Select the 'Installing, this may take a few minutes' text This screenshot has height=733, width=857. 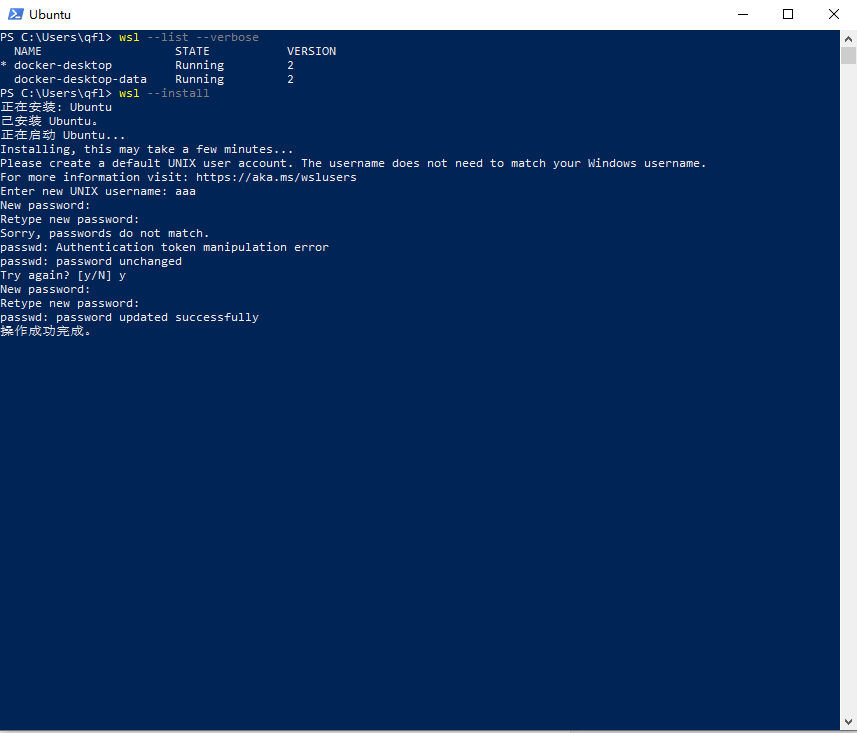click(x=147, y=149)
